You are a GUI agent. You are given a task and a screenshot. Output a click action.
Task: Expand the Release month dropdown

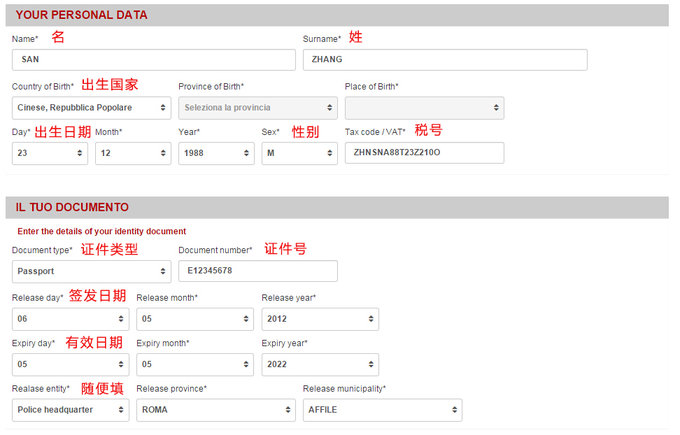click(195, 319)
